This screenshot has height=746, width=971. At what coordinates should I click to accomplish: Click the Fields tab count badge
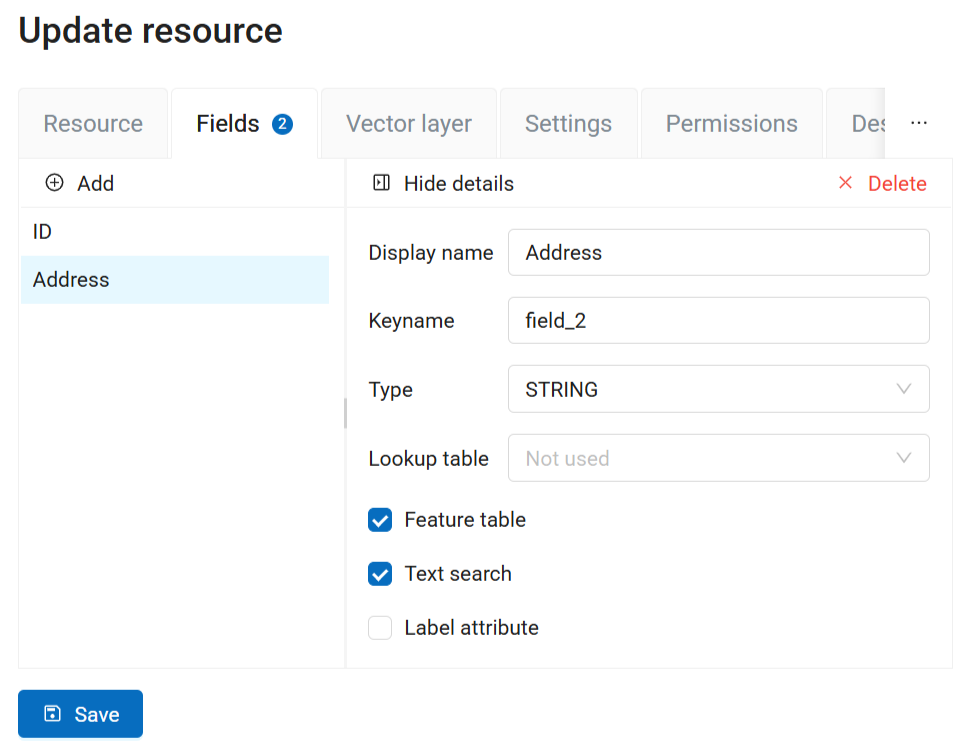(x=282, y=124)
